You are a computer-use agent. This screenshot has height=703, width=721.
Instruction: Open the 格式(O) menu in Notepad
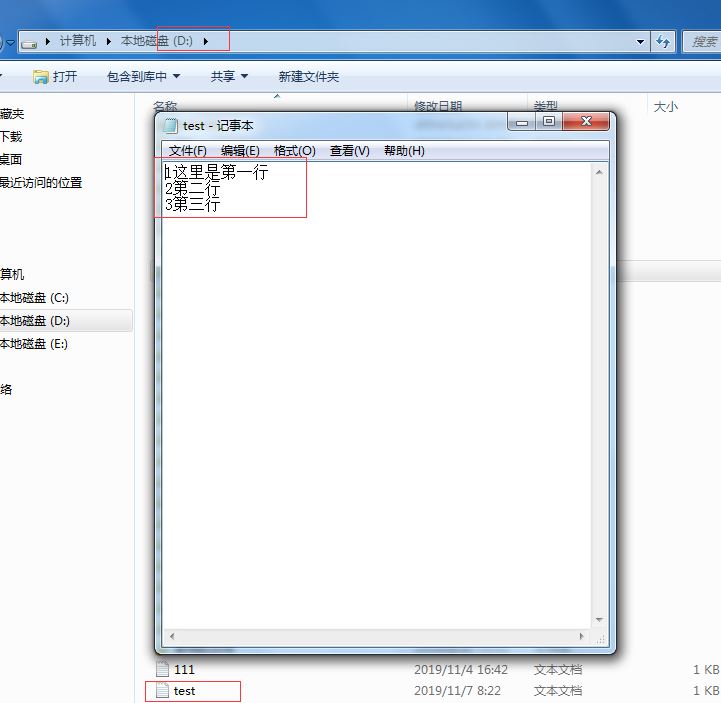tap(294, 151)
